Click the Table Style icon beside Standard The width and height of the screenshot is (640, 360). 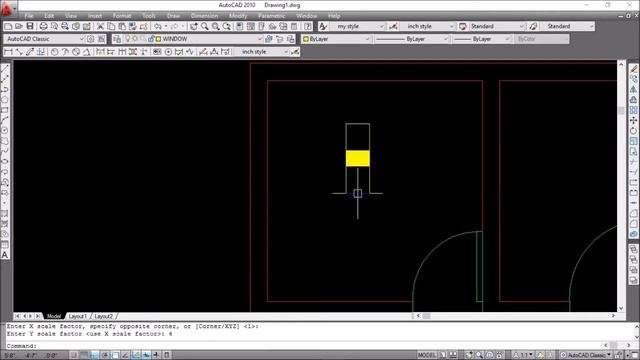point(463,27)
